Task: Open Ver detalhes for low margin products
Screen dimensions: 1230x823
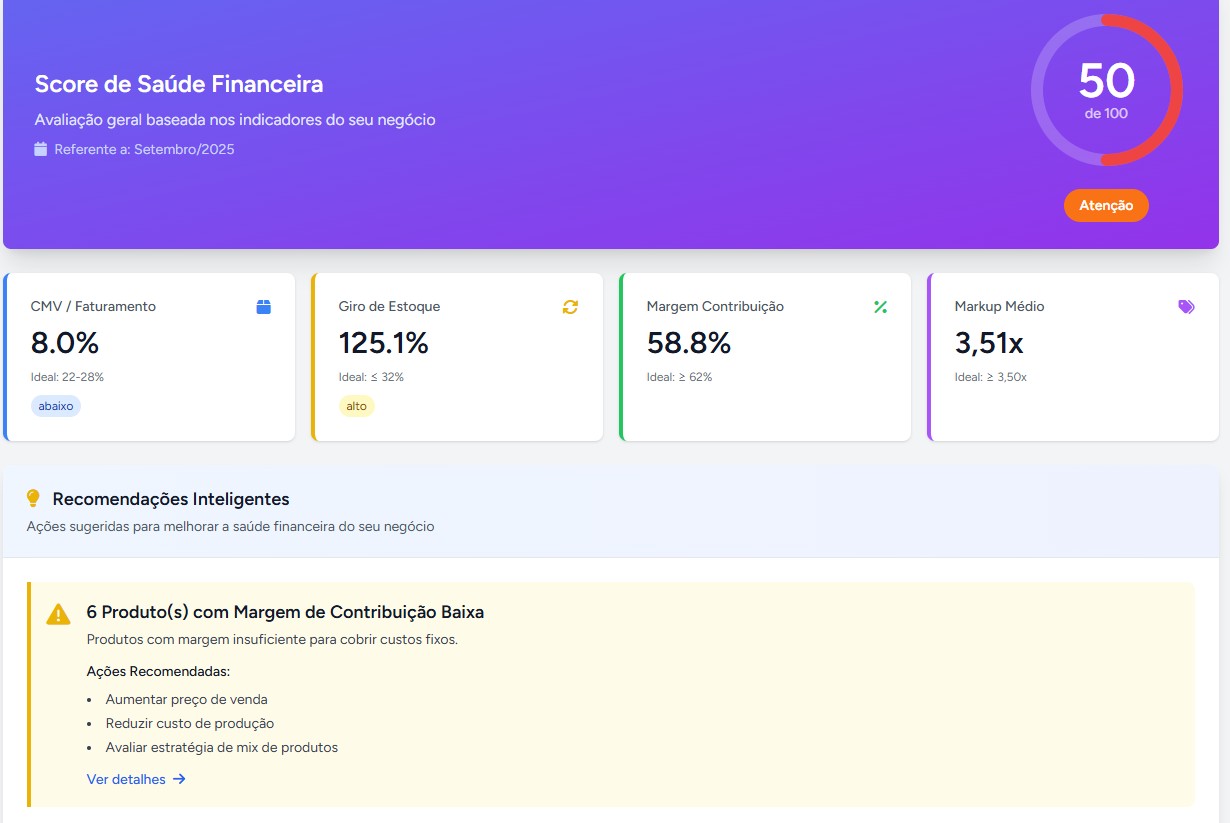Action: (126, 779)
